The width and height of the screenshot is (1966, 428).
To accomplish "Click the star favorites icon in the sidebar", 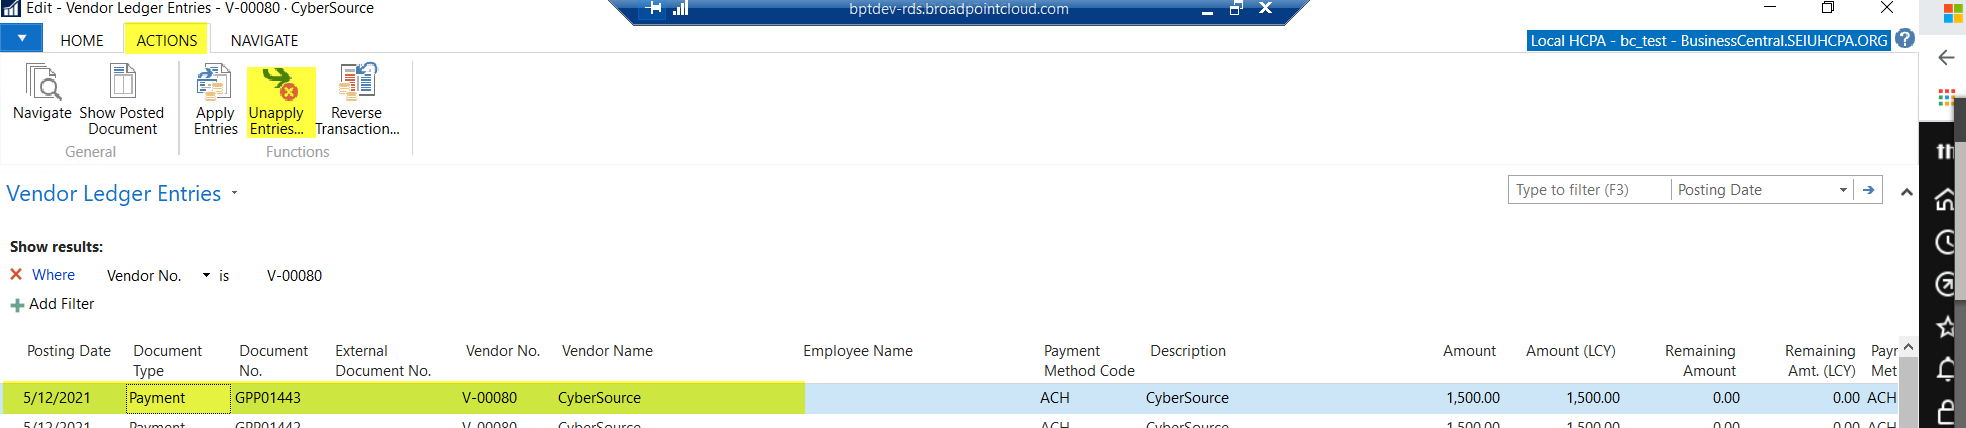I will [x=1946, y=327].
